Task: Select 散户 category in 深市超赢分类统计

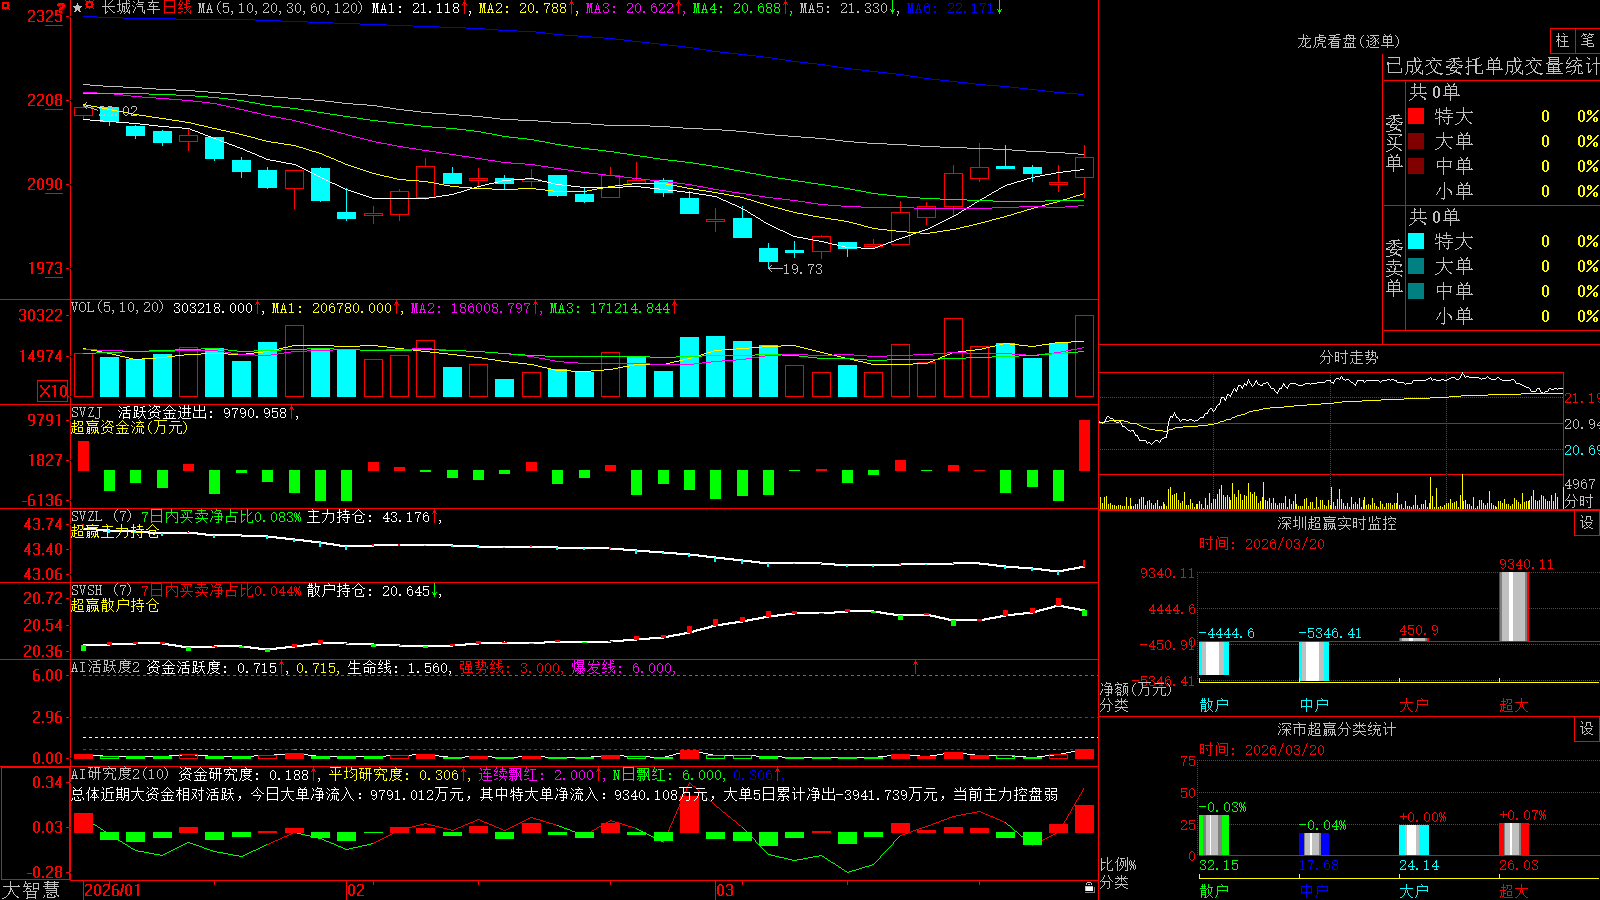Action: (x=1214, y=890)
